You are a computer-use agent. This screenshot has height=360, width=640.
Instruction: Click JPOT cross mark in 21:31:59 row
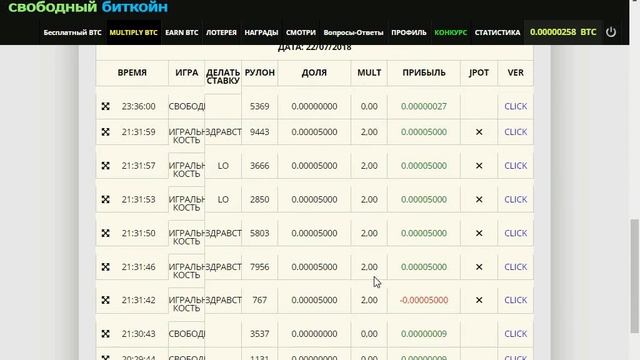pyautogui.click(x=479, y=132)
